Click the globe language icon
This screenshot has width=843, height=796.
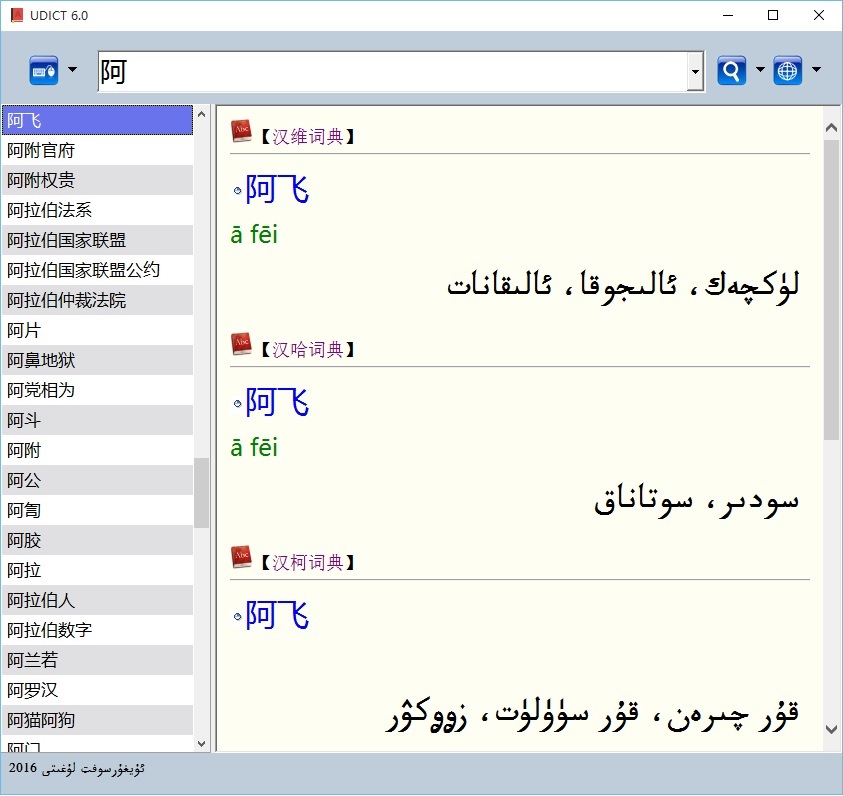point(788,71)
